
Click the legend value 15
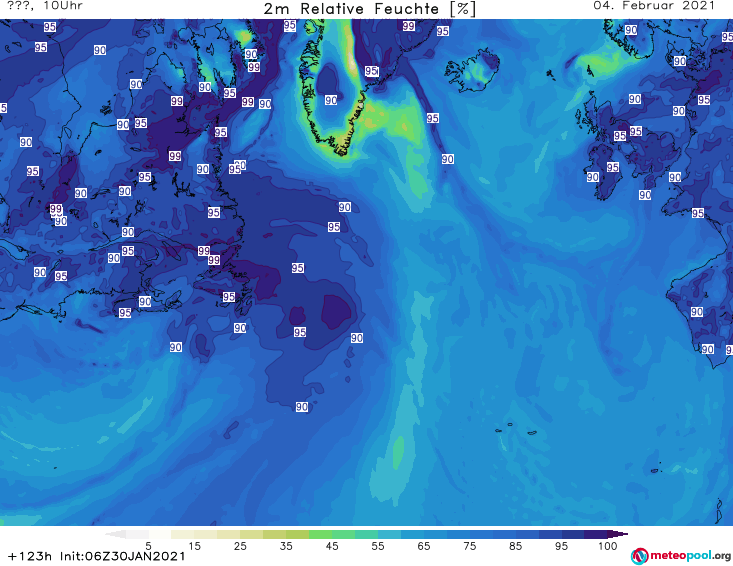pos(194,546)
